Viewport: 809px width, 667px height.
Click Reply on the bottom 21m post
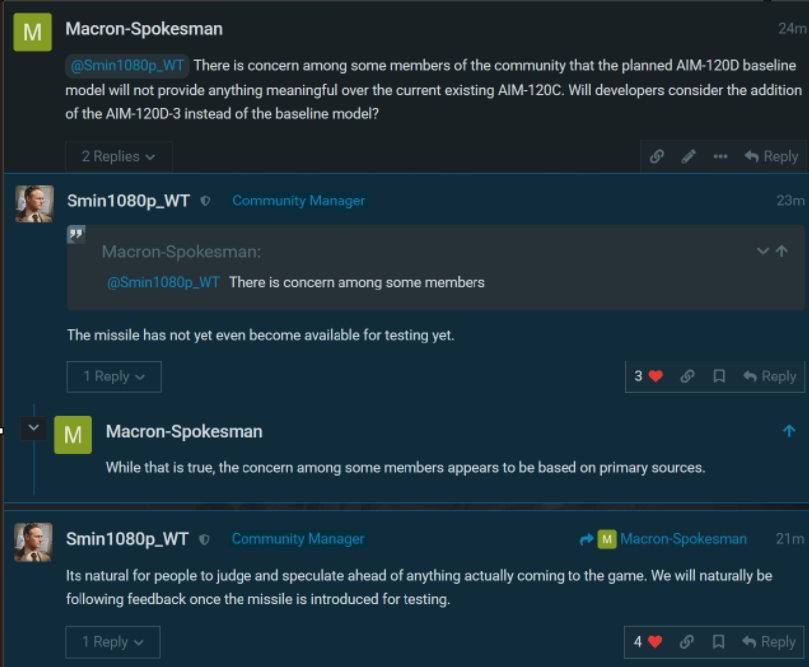(769, 642)
